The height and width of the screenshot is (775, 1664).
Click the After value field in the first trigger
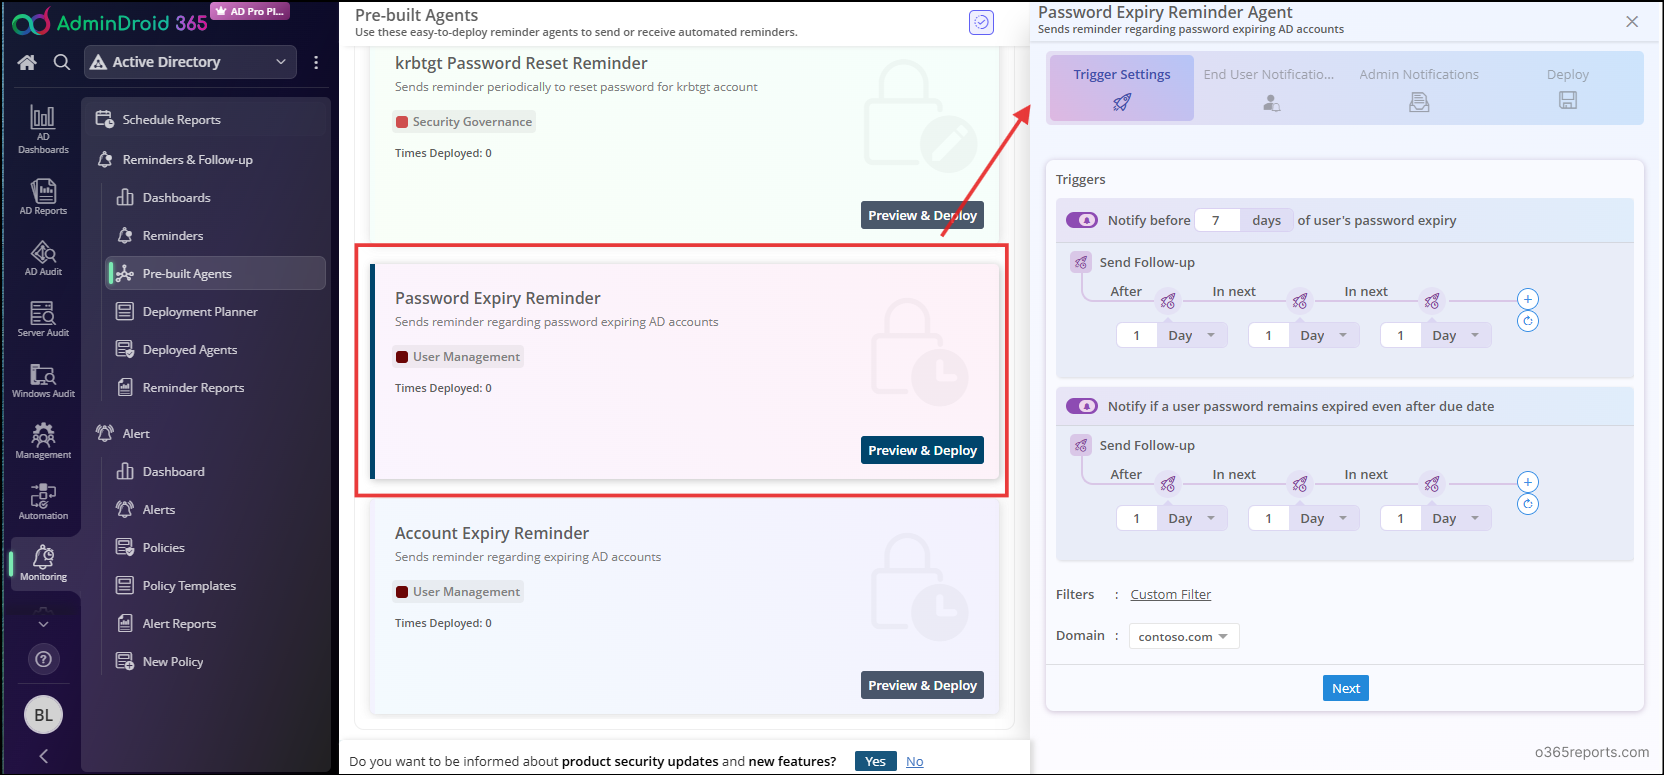[x=1137, y=335]
